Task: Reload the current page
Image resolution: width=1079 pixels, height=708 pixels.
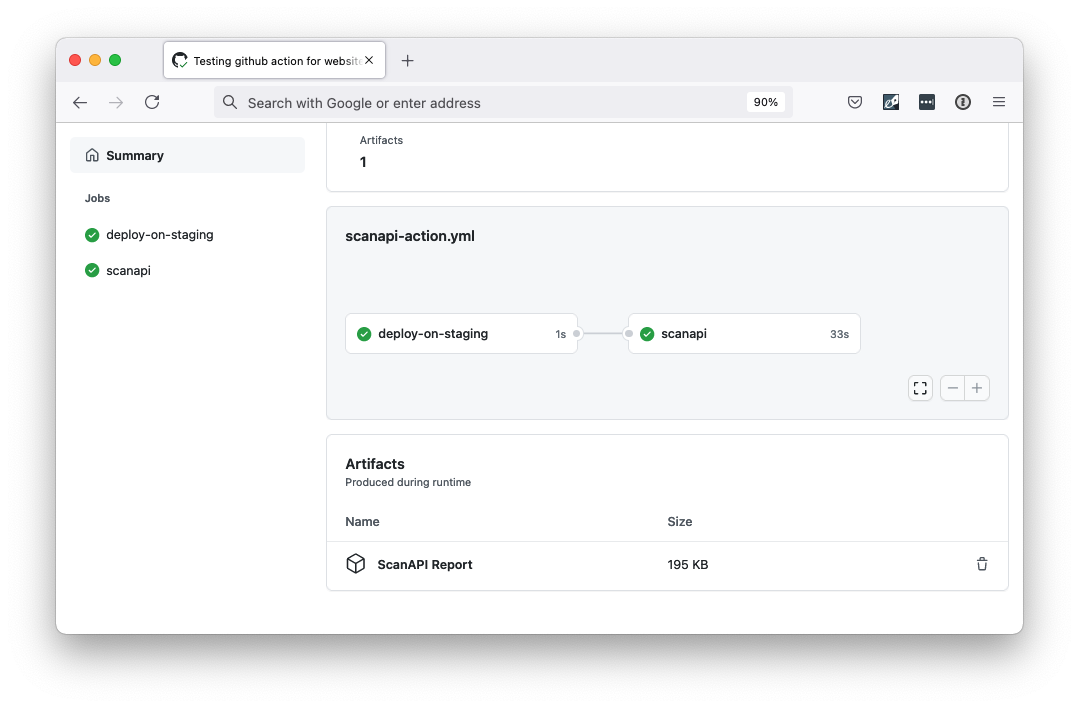Action: pyautogui.click(x=151, y=101)
